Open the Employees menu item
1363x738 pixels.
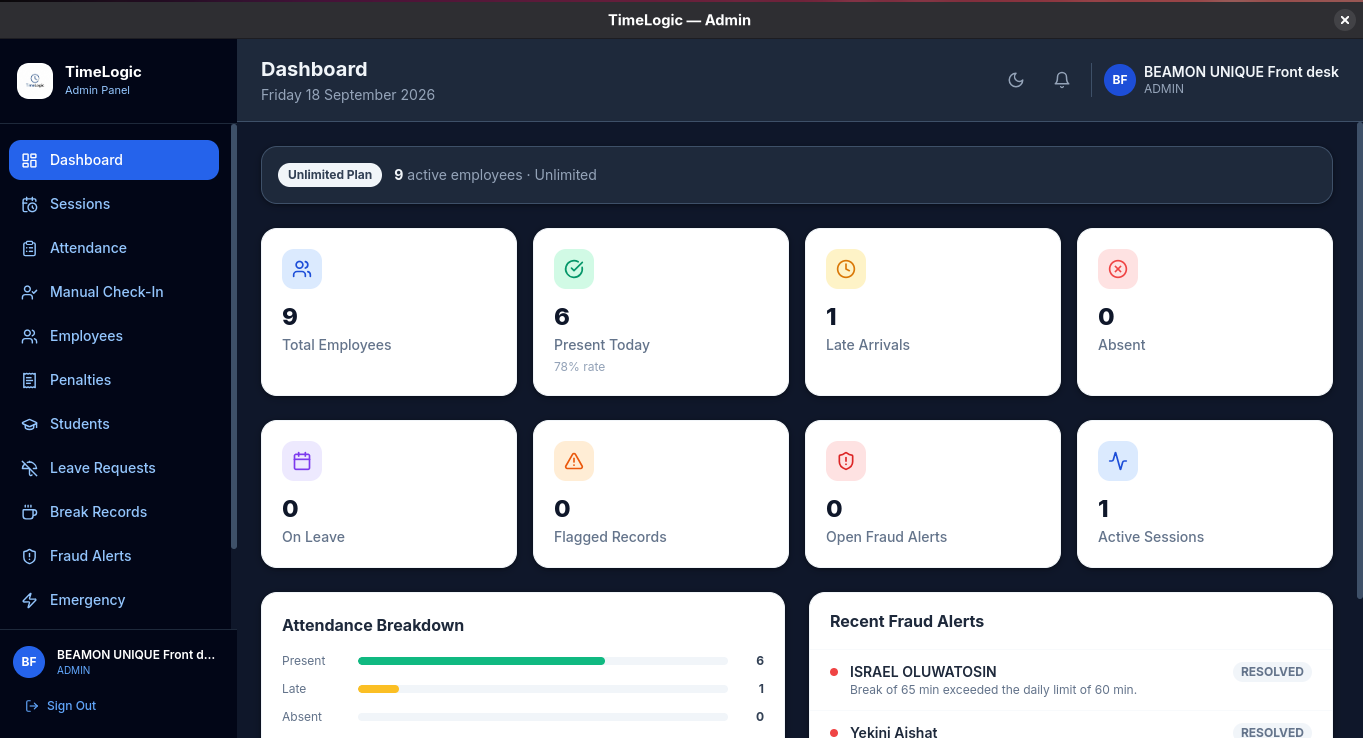pyautogui.click(x=114, y=336)
